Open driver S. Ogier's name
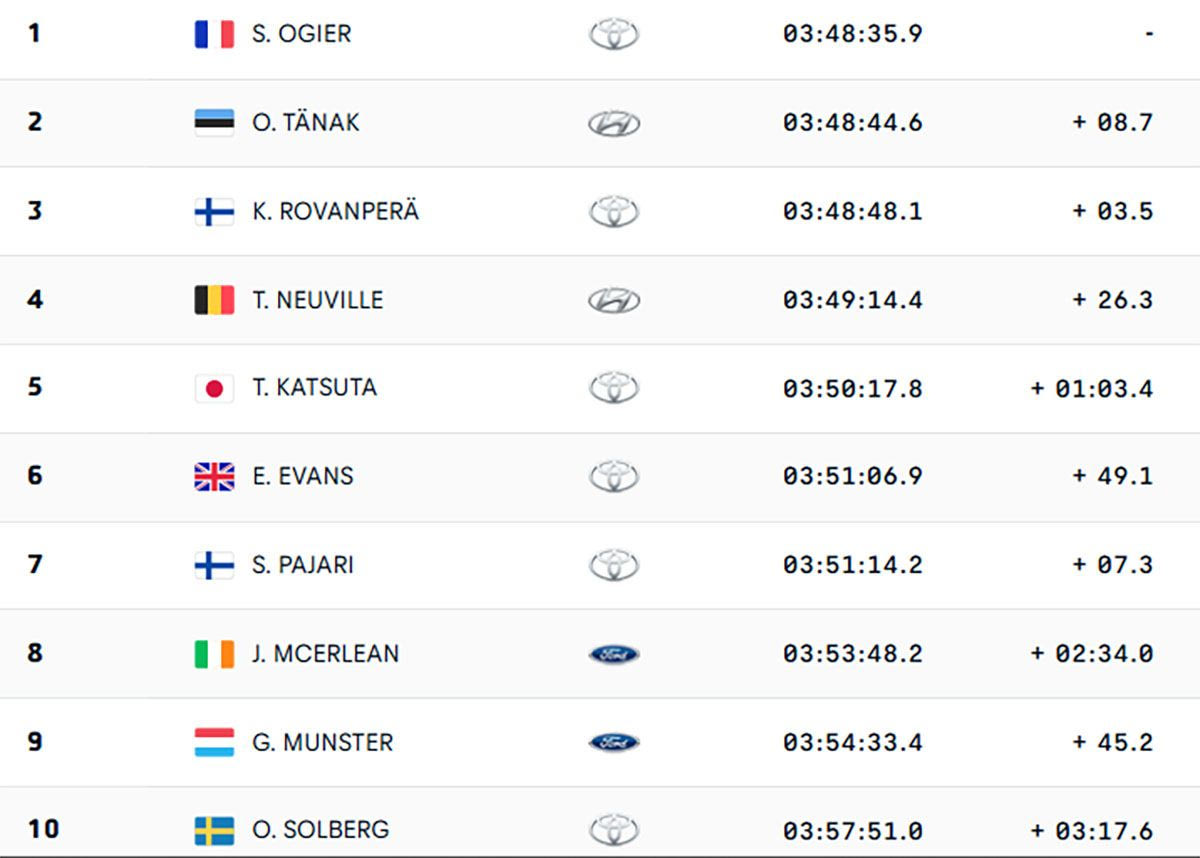Image resolution: width=1200 pixels, height=858 pixels. point(302,34)
